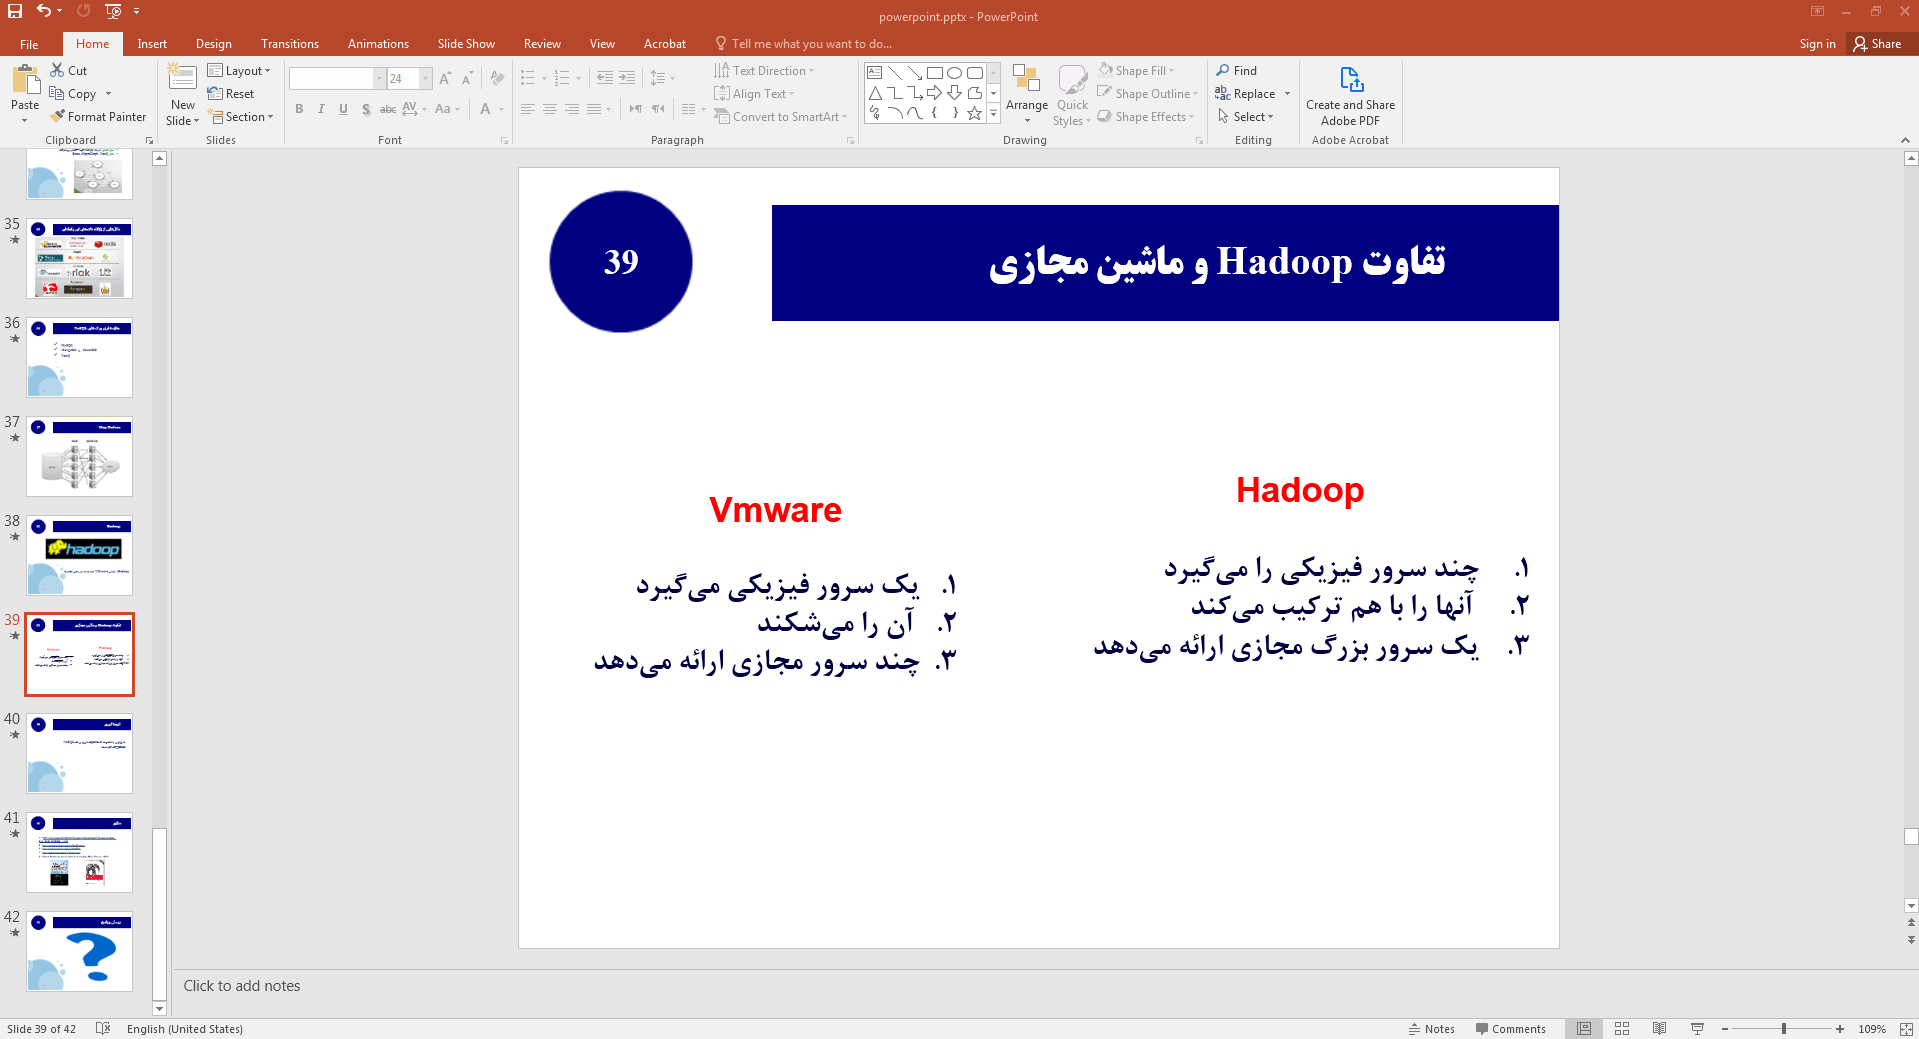Switch to the Insert tab
Viewport: 1919px width, 1039px height.
(x=152, y=44)
